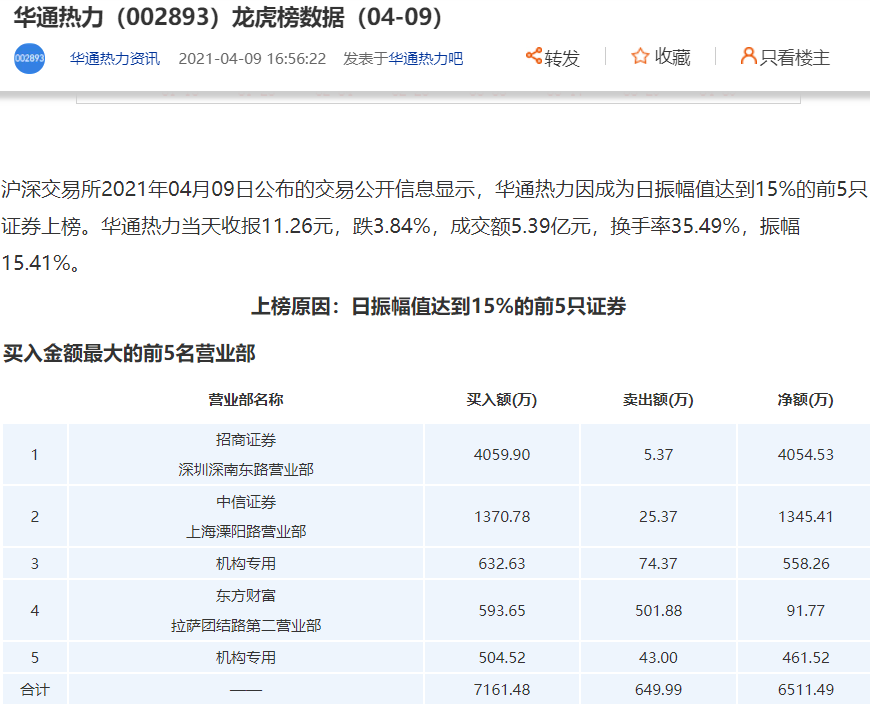Click the 营业部名称 column header
870x719 pixels.
coord(246,399)
